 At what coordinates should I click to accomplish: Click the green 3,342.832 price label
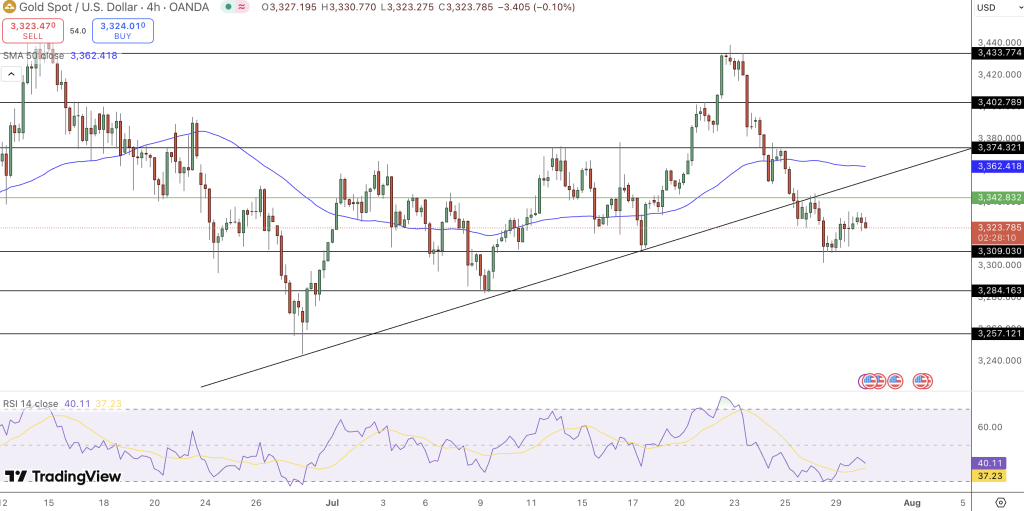click(x=999, y=197)
